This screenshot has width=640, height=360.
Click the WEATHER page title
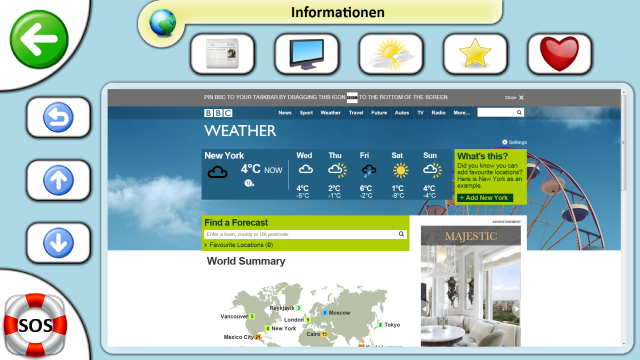[240, 131]
